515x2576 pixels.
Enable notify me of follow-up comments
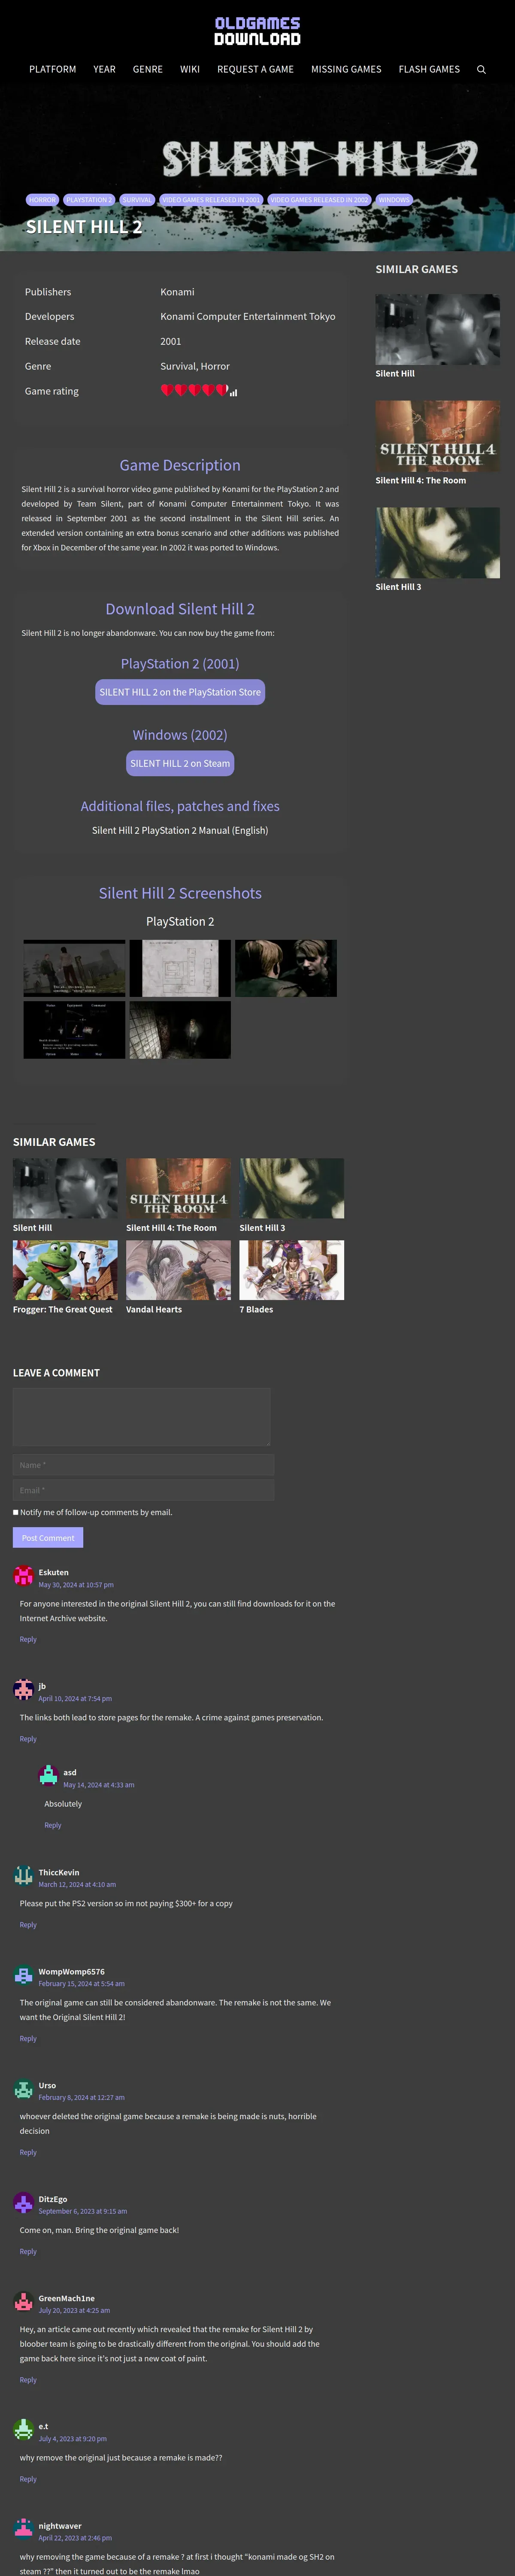16,1512
